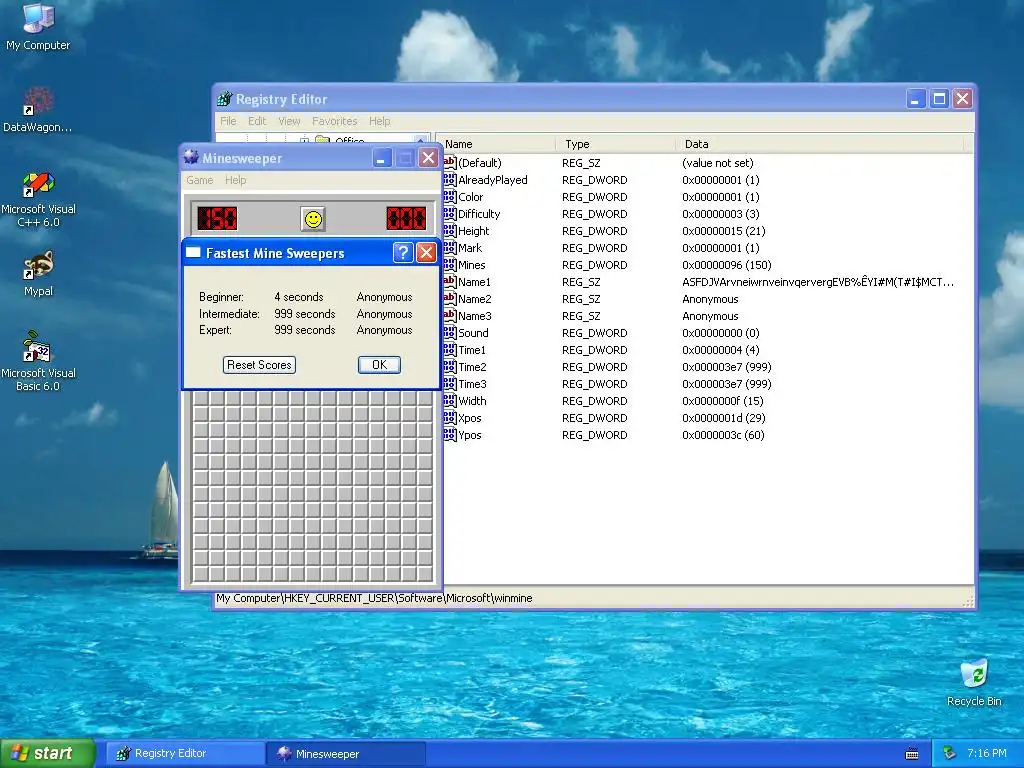The image size is (1024, 768).
Task: Open the Game menu in Minesweeper
Action: [x=199, y=180]
